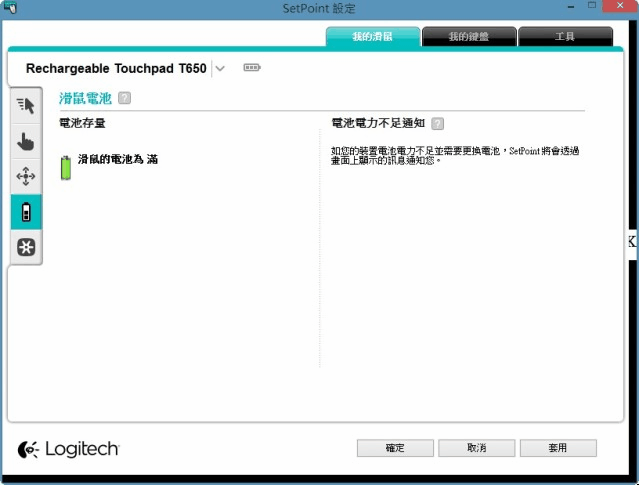The width and height of the screenshot is (639, 485).
Task: Click the green full battery icon
Action: [x=66, y=168]
